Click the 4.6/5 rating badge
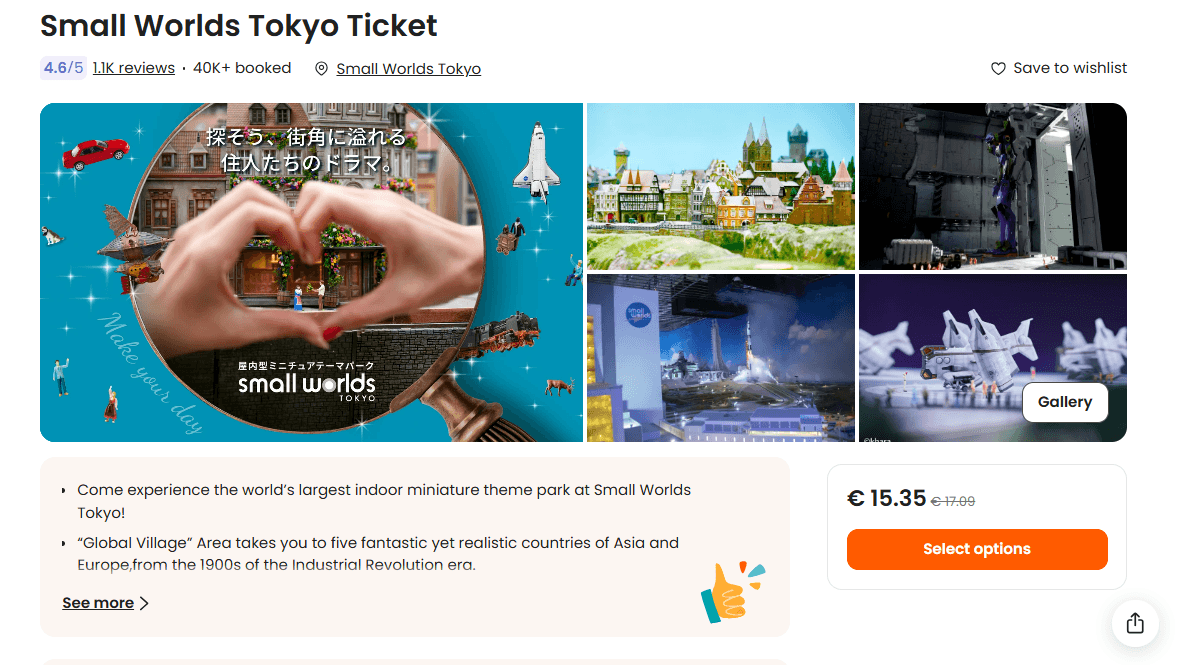1193x665 pixels. click(63, 68)
